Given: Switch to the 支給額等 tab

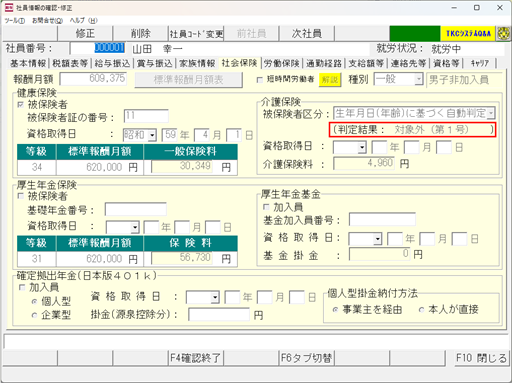Looking at the screenshot, I should pyautogui.click(x=366, y=63).
